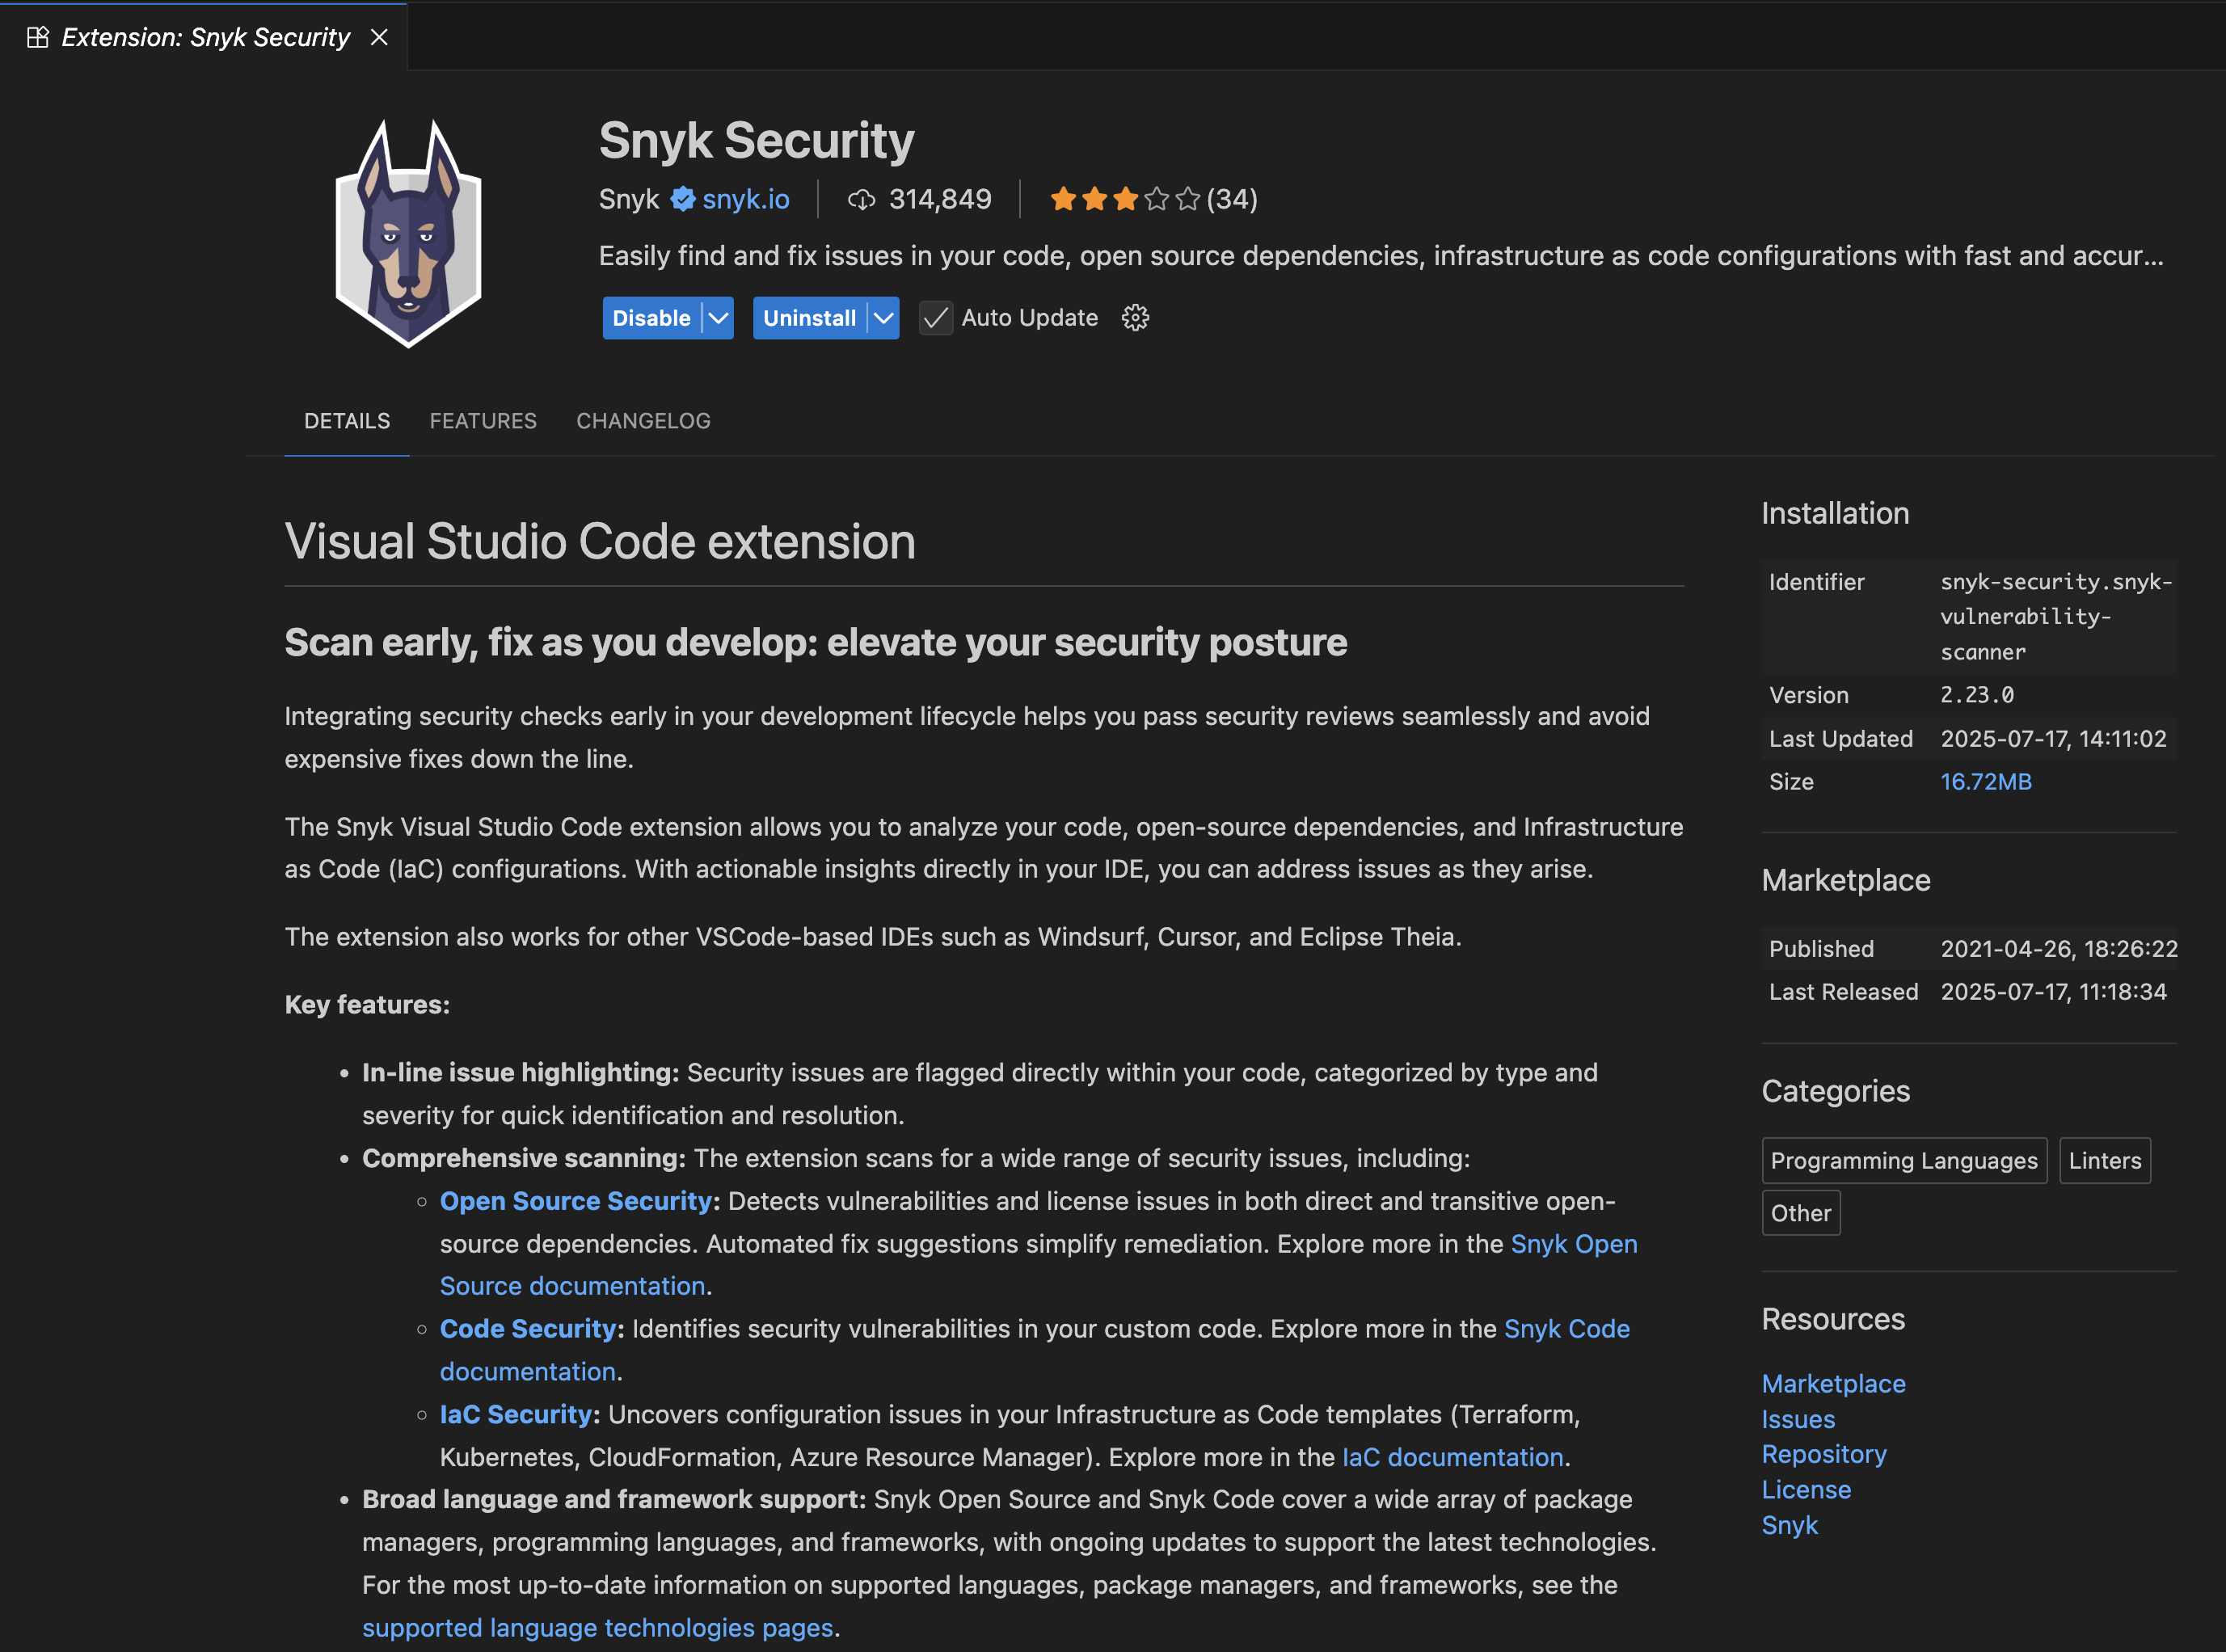
Task: Open the Disable button dropdown arrow
Action: pyautogui.click(x=718, y=318)
